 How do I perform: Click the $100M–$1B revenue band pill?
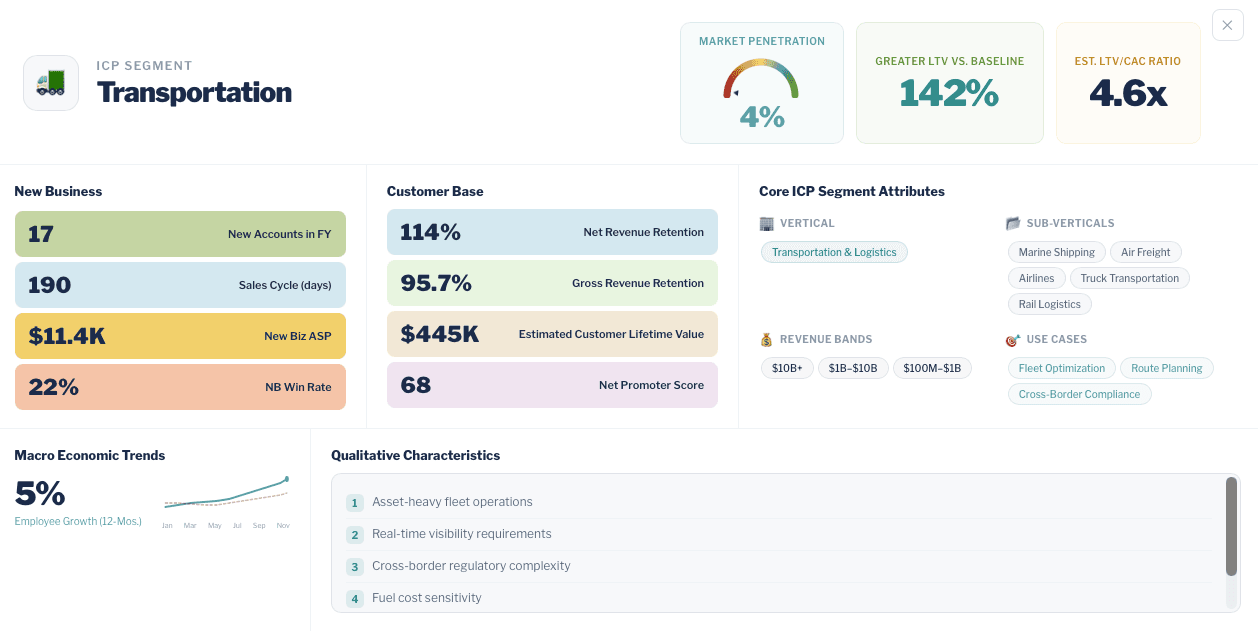pyautogui.click(x=932, y=368)
